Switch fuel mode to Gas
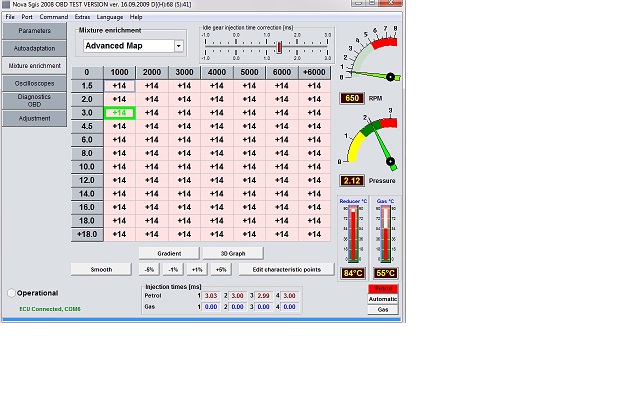 coord(383,310)
